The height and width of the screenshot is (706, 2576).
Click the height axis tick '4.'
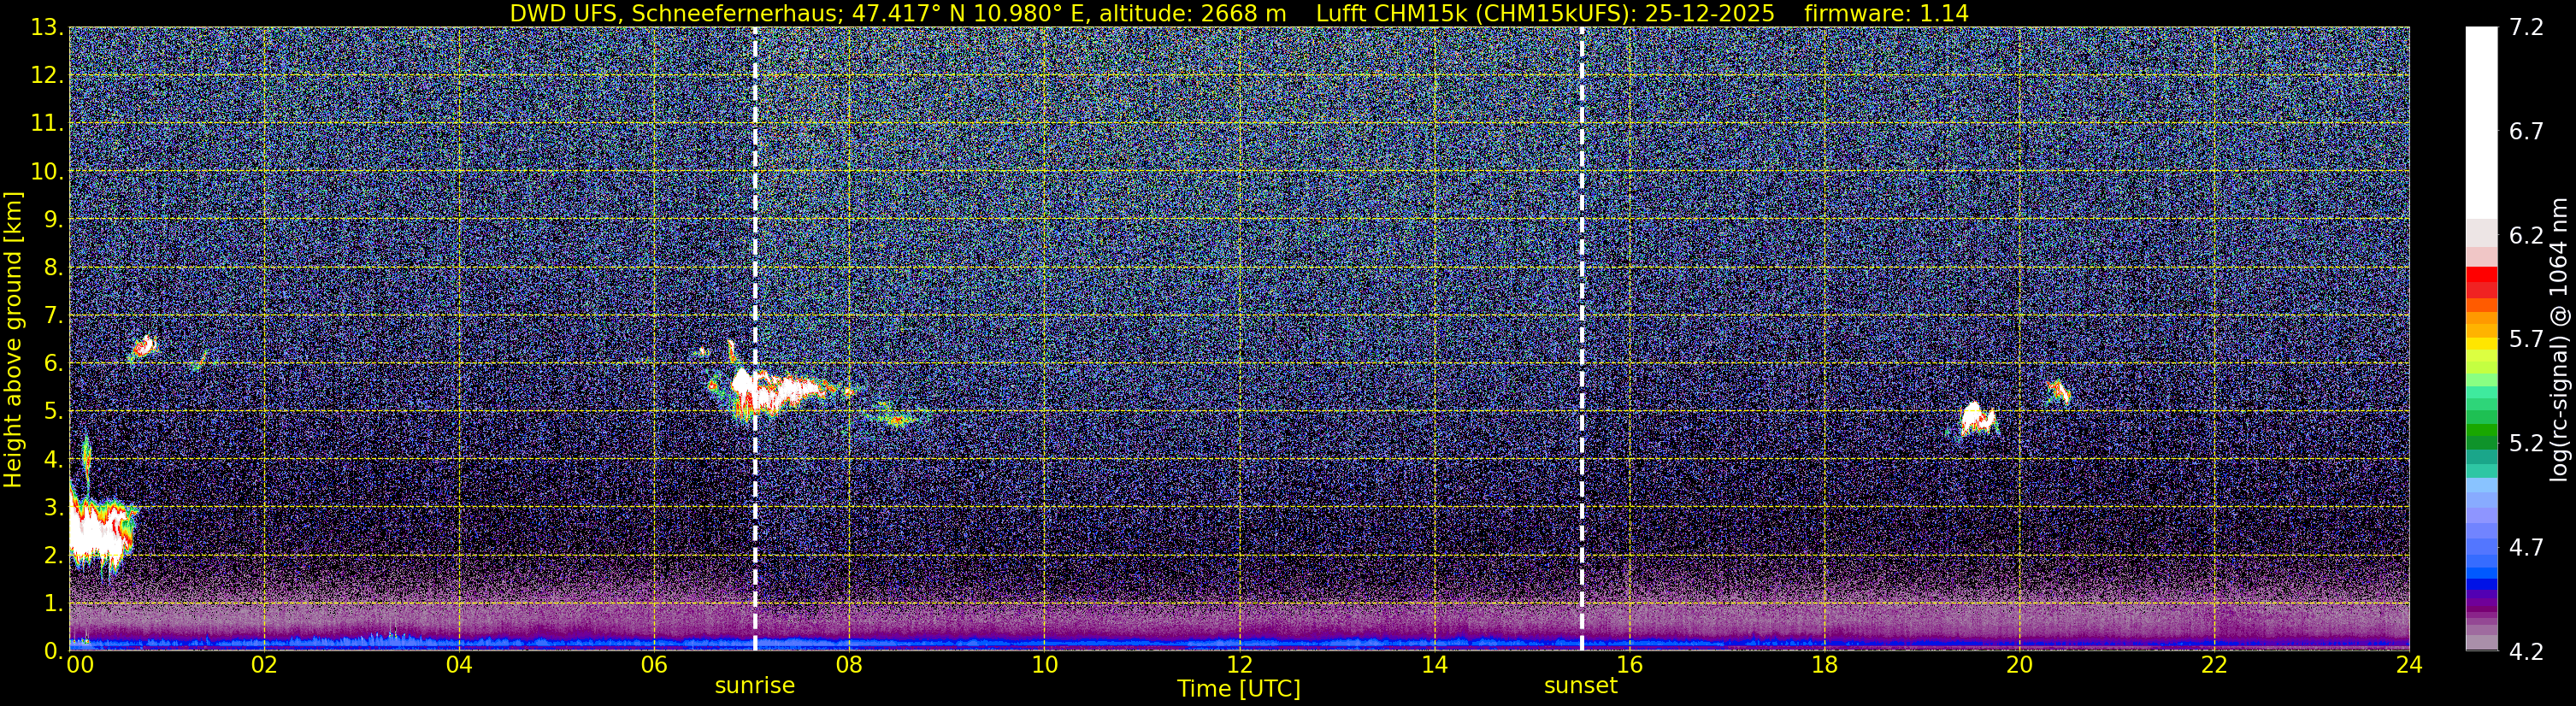53,460
